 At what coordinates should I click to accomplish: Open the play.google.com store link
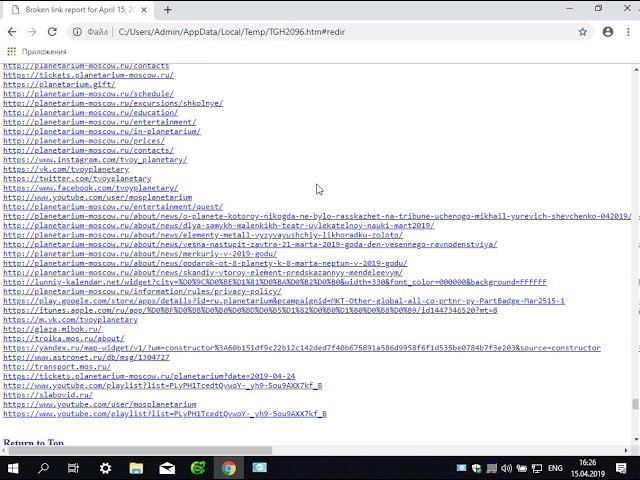[x=284, y=301]
